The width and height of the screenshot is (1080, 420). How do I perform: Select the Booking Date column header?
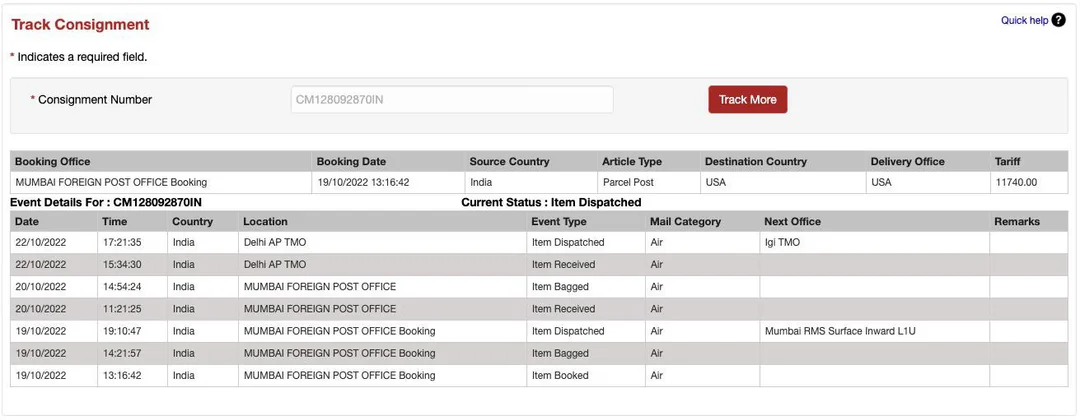351,161
